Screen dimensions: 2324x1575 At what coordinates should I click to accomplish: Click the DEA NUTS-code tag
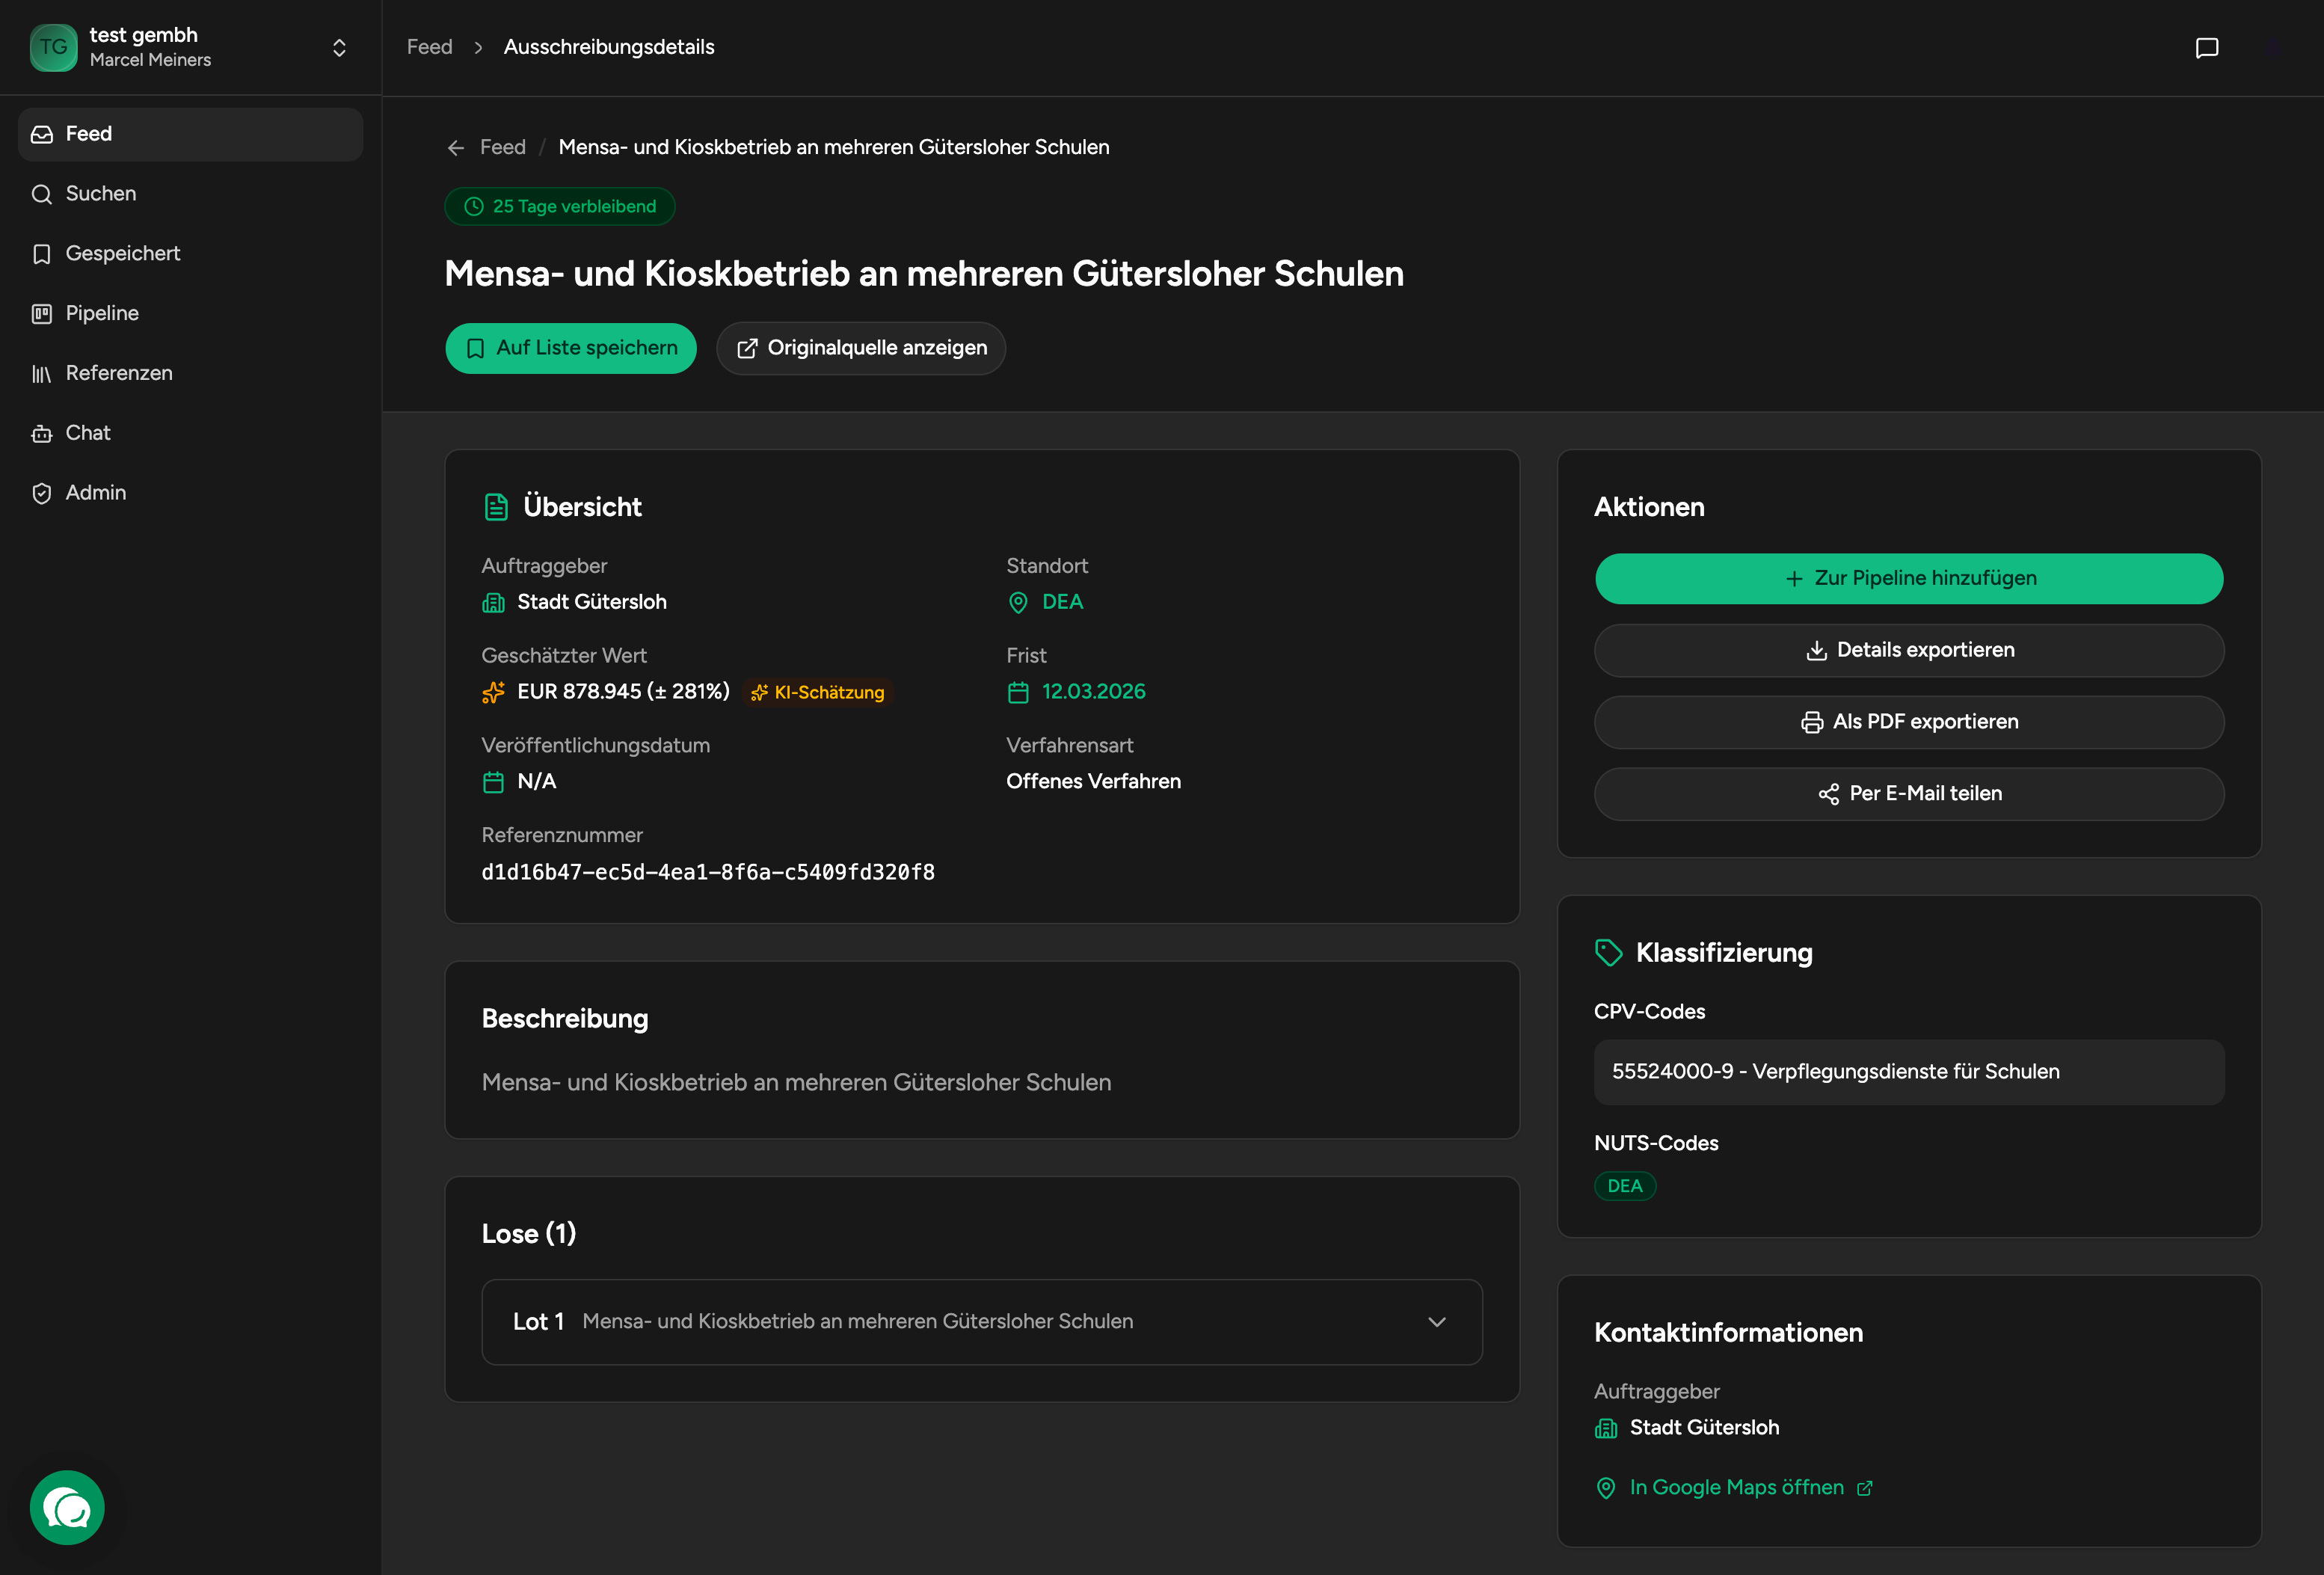[x=1624, y=1186]
